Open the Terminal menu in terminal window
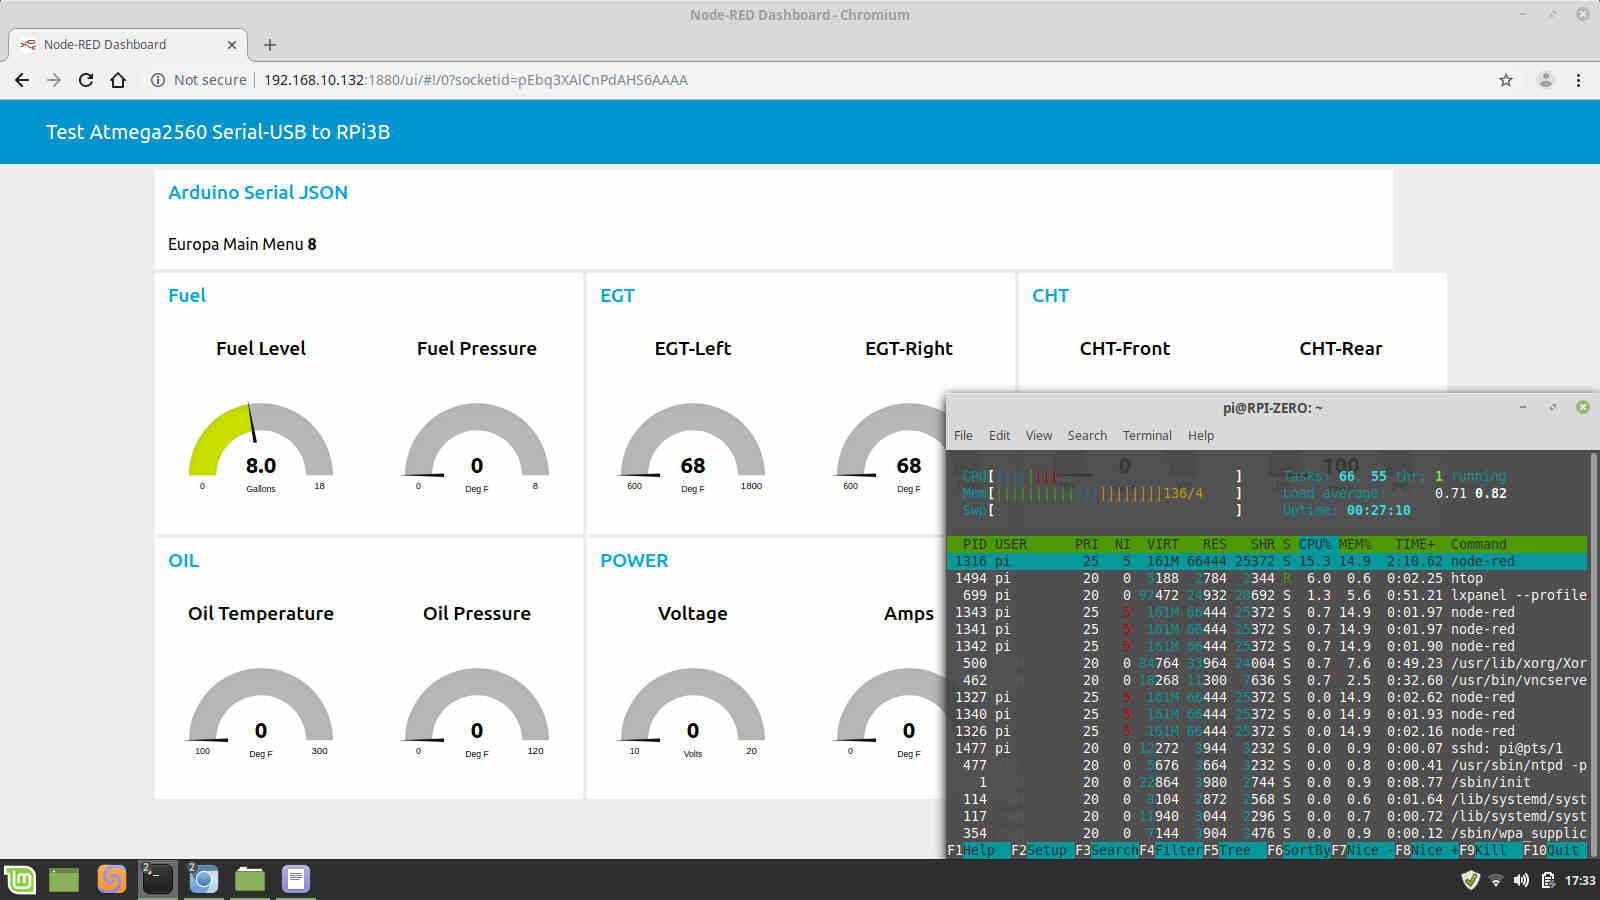The height and width of the screenshot is (900, 1600). tap(1147, 435)
